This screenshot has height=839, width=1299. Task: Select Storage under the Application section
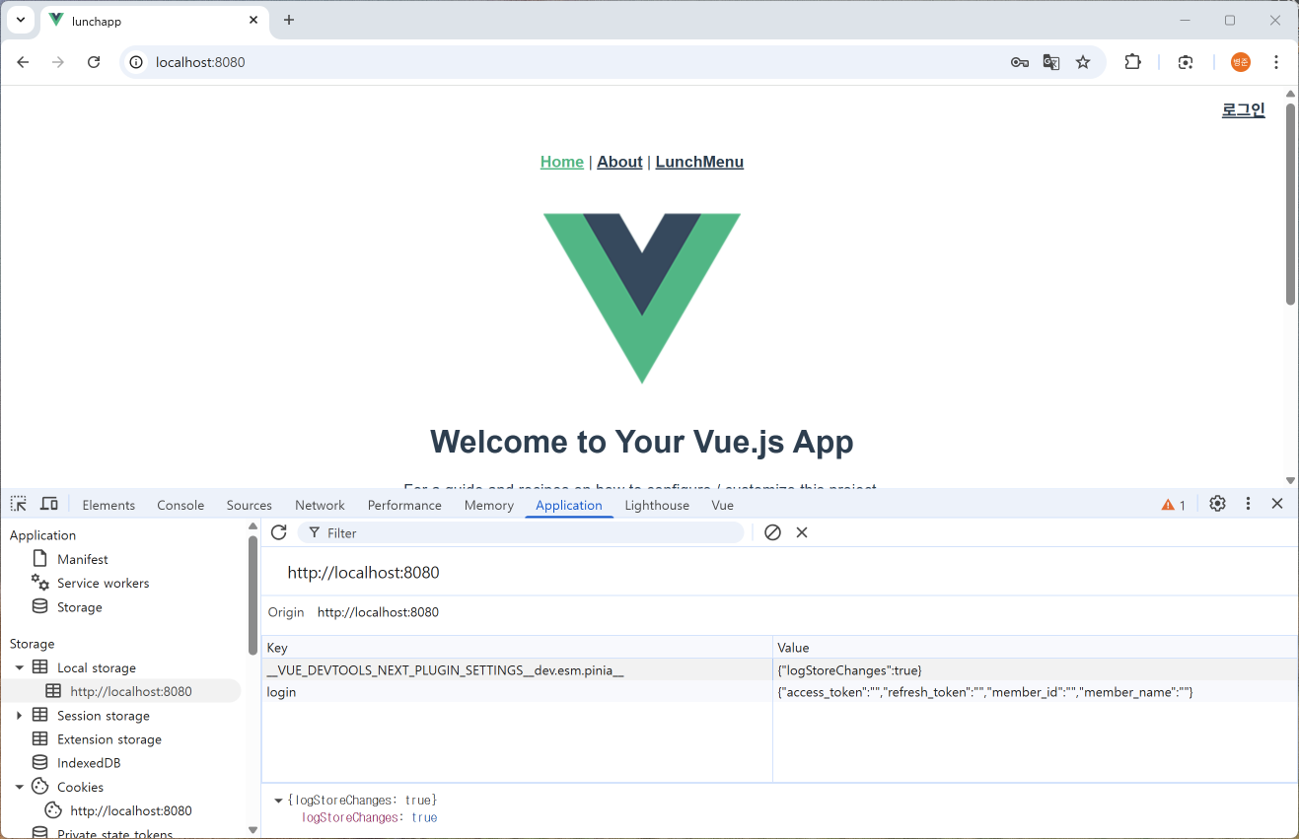pyautogui.click(x=79, y=607)
